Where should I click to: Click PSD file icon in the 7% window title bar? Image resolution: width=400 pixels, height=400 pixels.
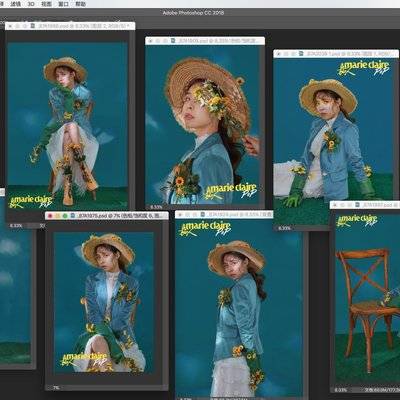73,216
